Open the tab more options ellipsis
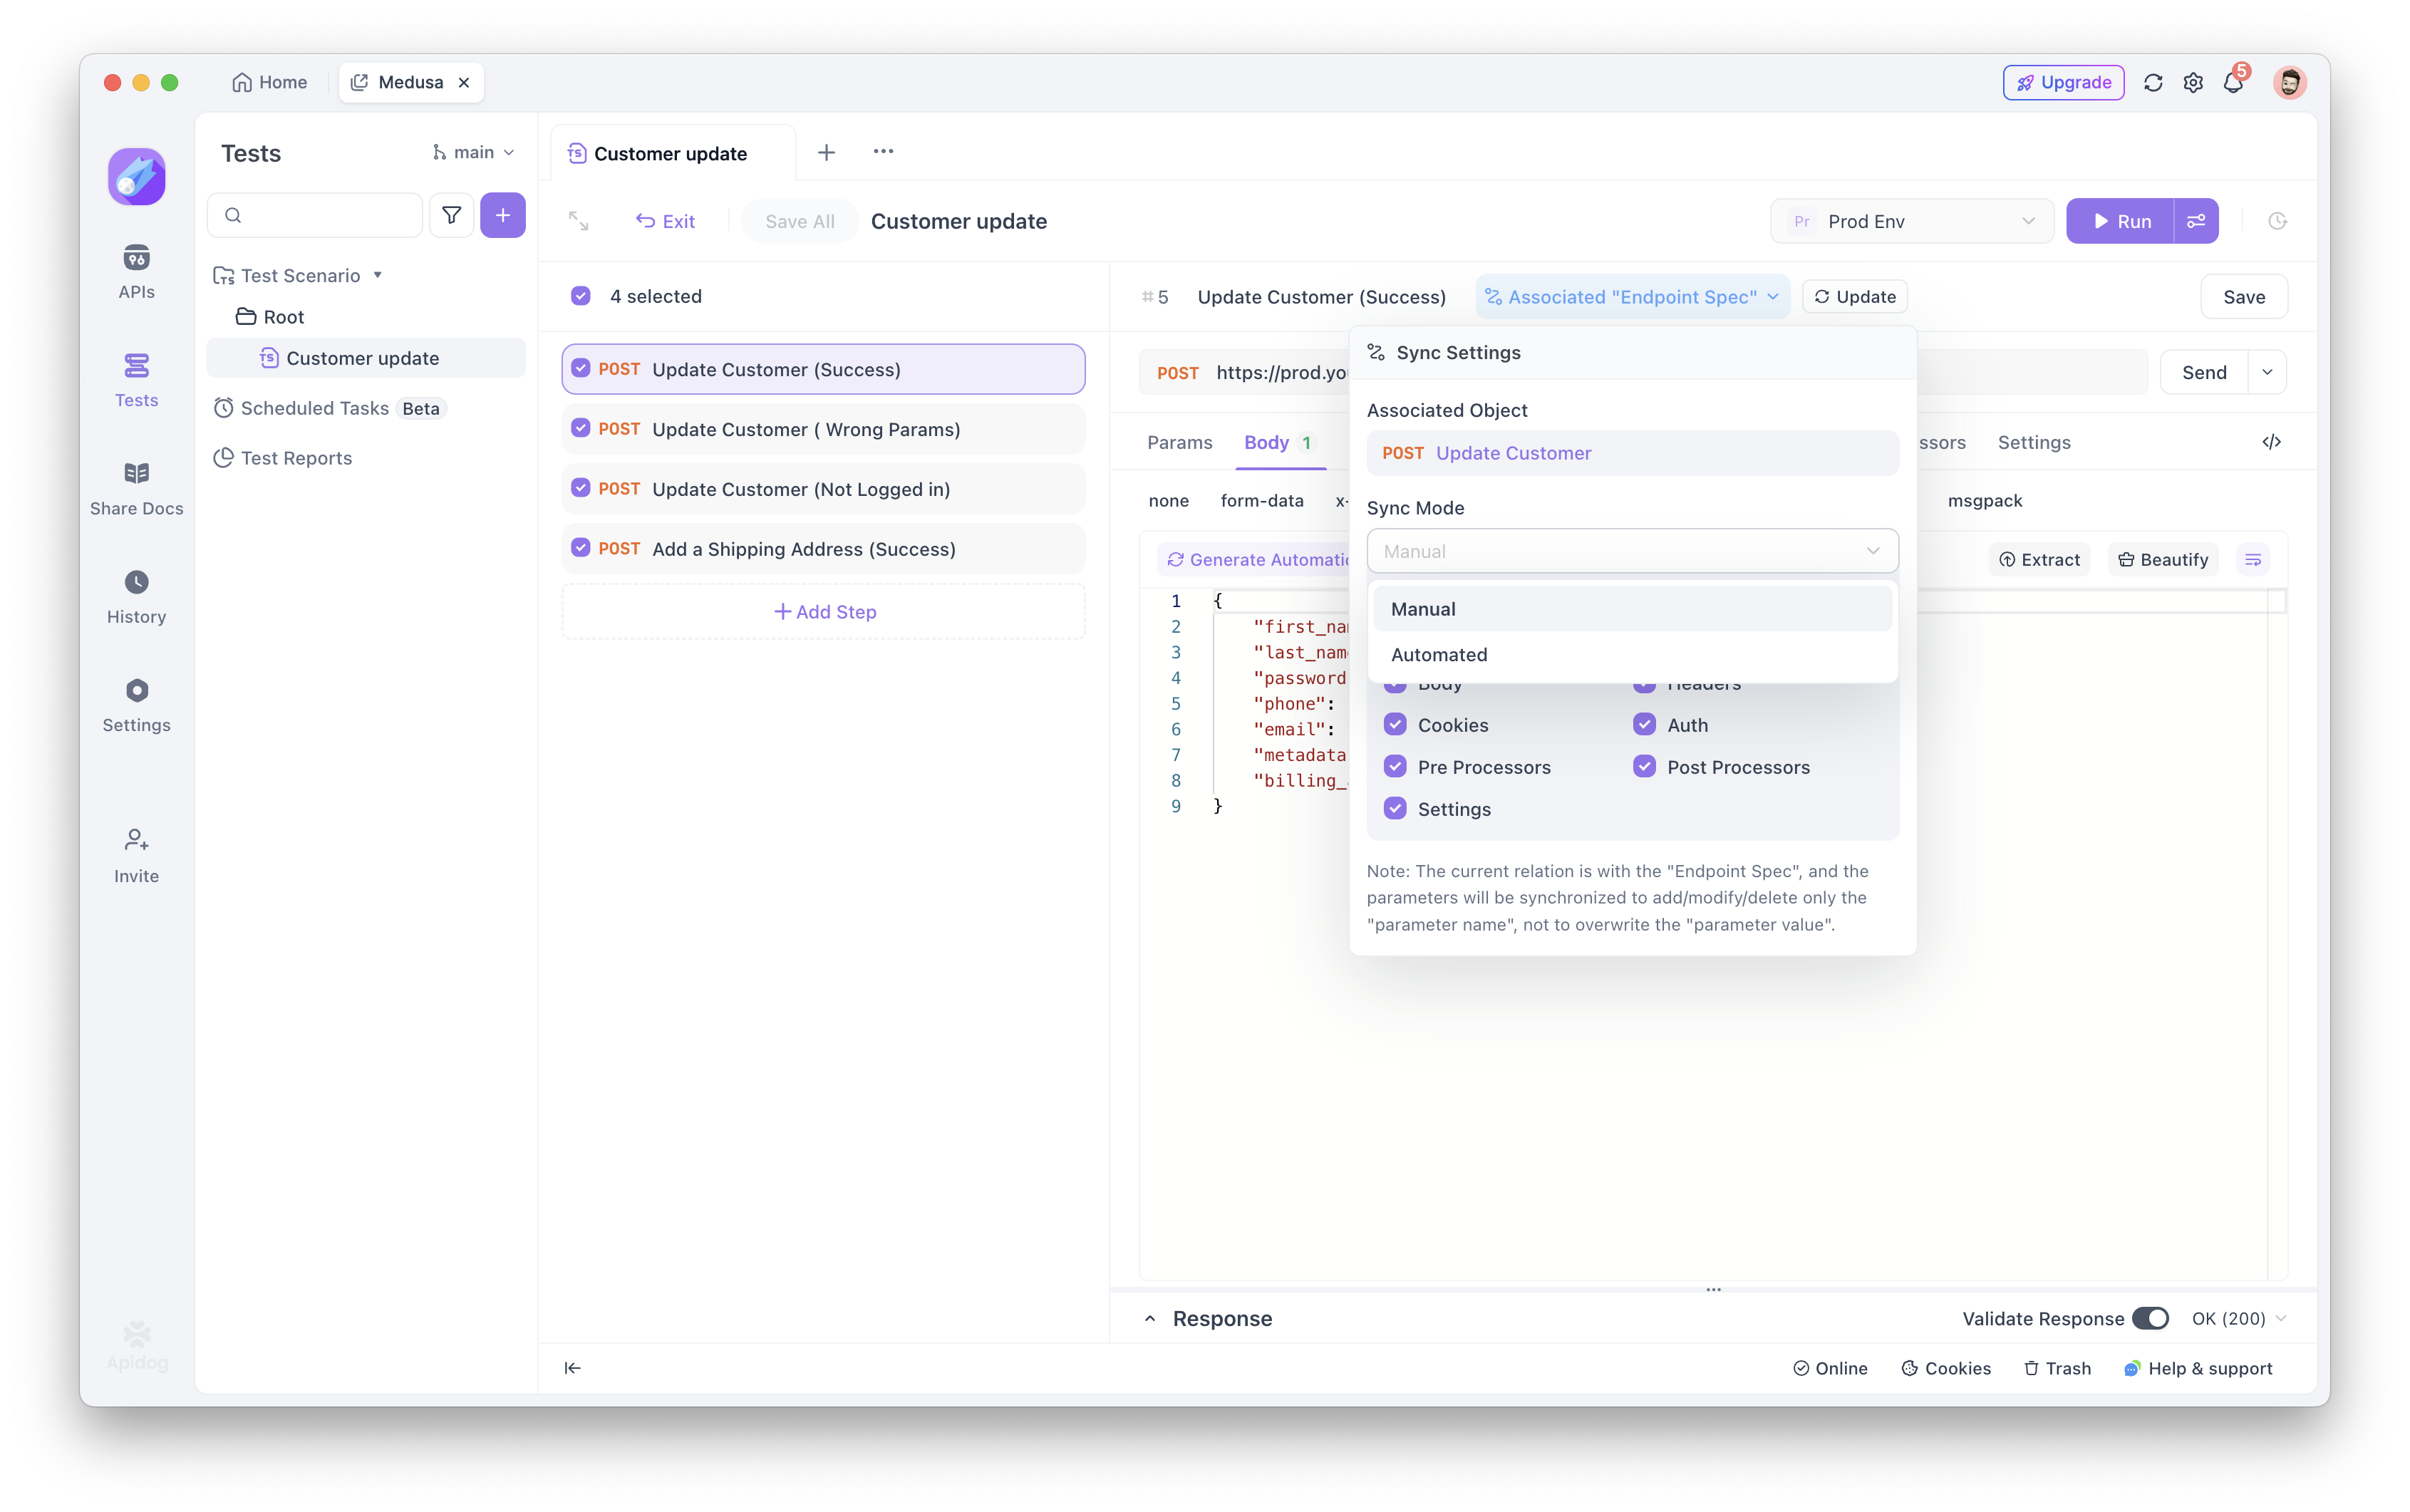This screenshot has width=2410, height=1512. click(883, 152)
